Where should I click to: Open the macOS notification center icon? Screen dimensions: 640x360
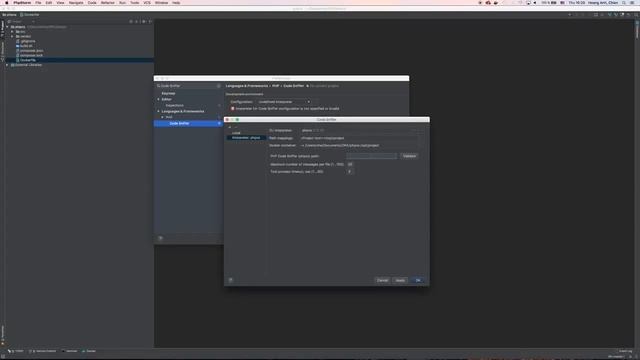632,2
